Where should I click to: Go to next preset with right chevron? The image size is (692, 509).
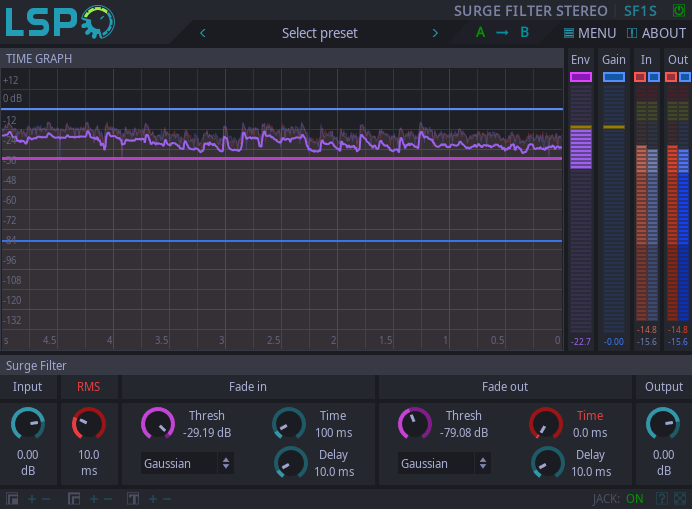(435, 33)
